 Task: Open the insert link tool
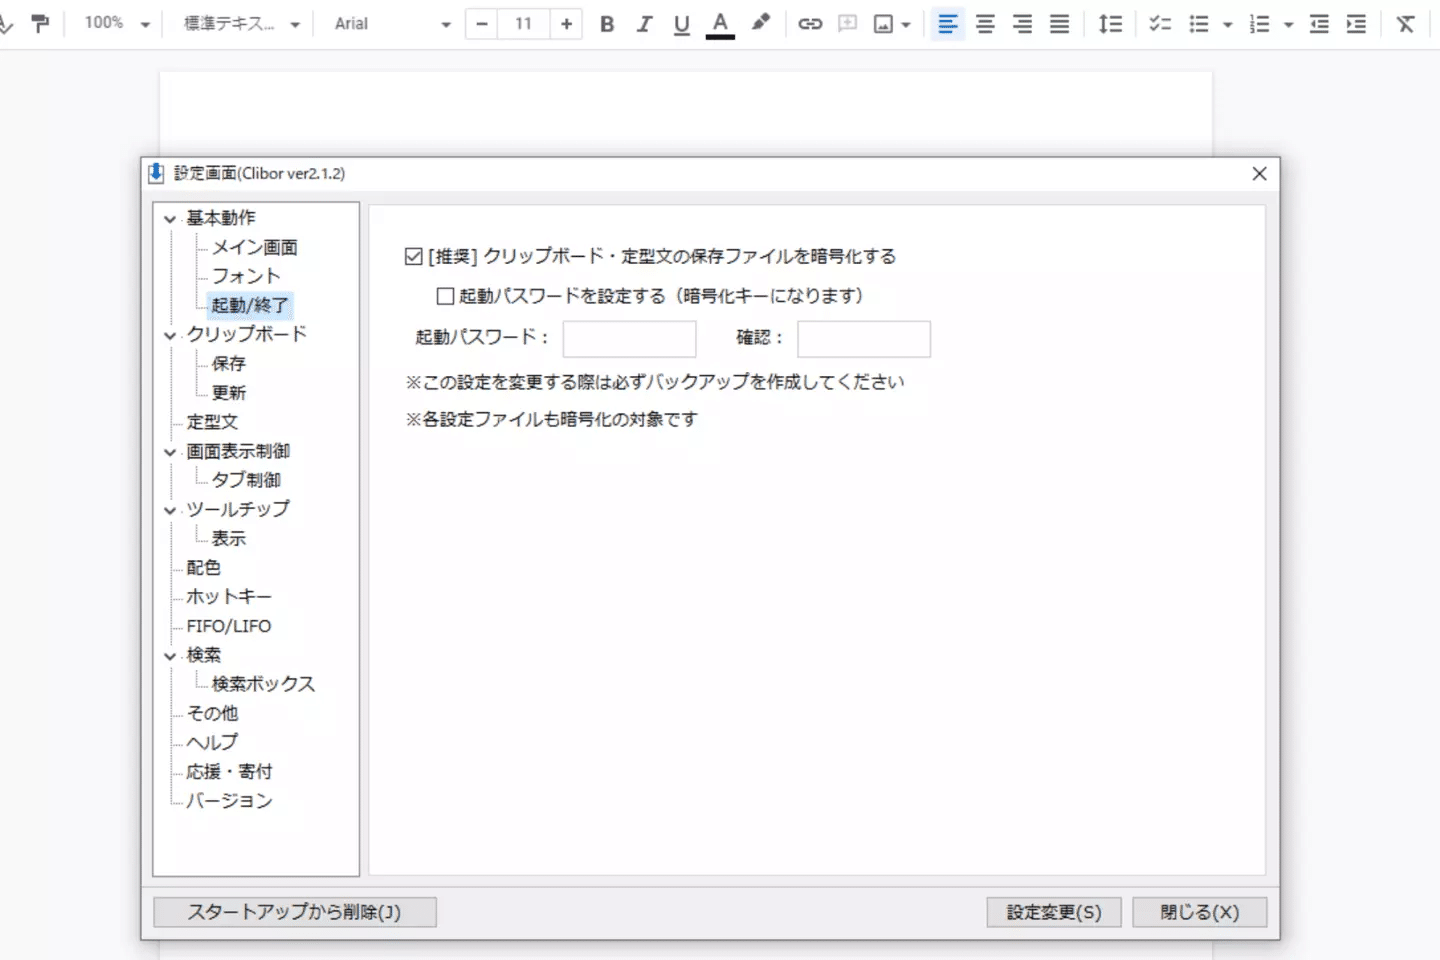tap(810, 24)
